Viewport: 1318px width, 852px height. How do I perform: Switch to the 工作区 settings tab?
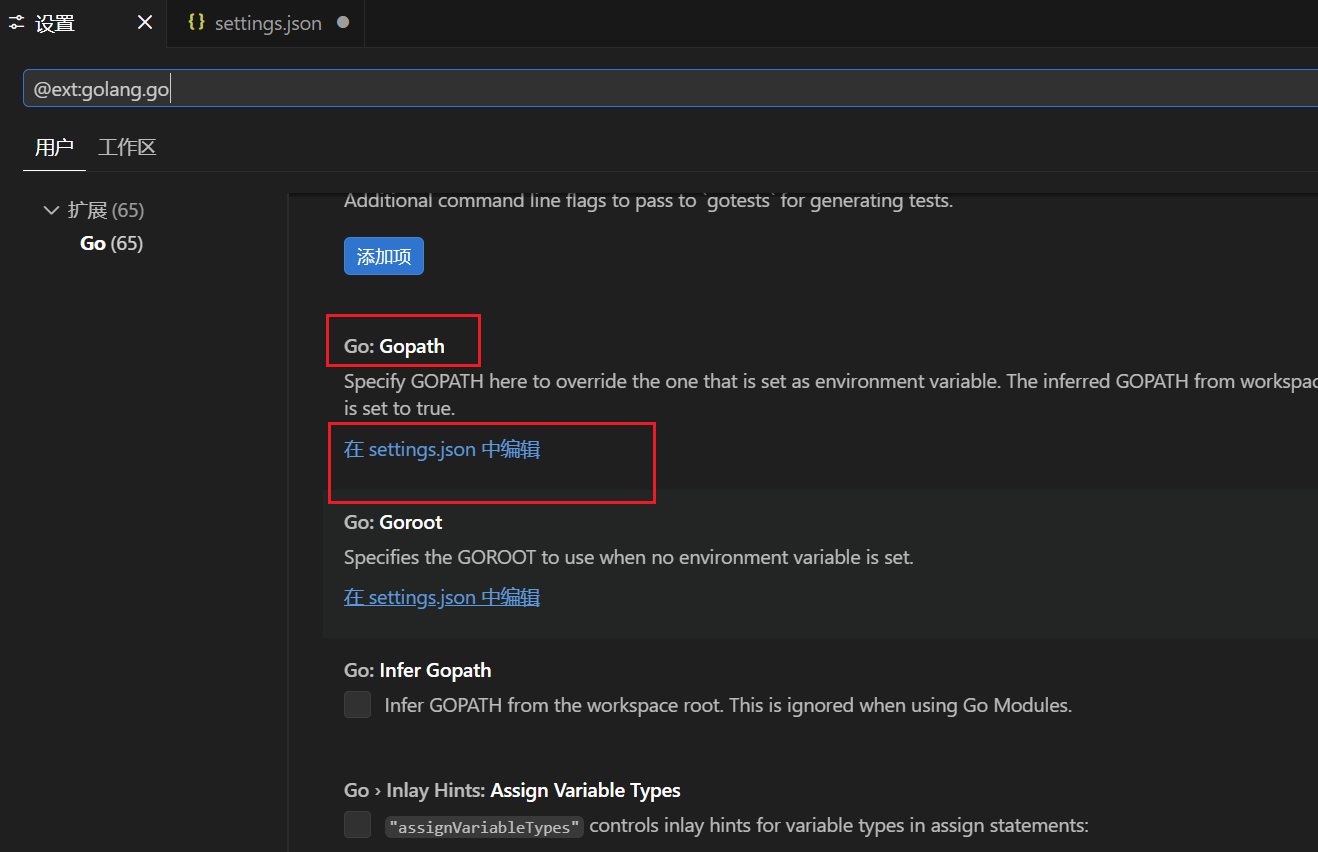(x=127, y=148)
